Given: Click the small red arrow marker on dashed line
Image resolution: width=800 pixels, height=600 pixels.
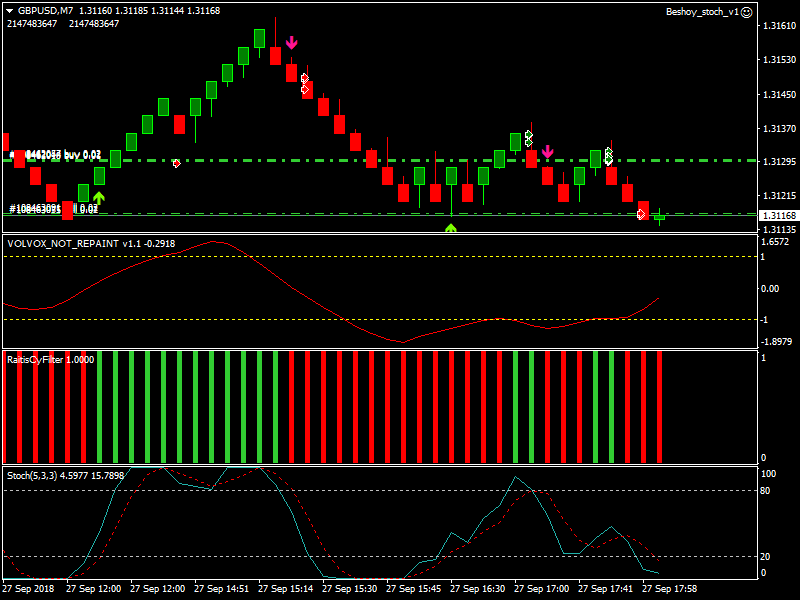Looking at the screenshot, I should pos(176,163).
